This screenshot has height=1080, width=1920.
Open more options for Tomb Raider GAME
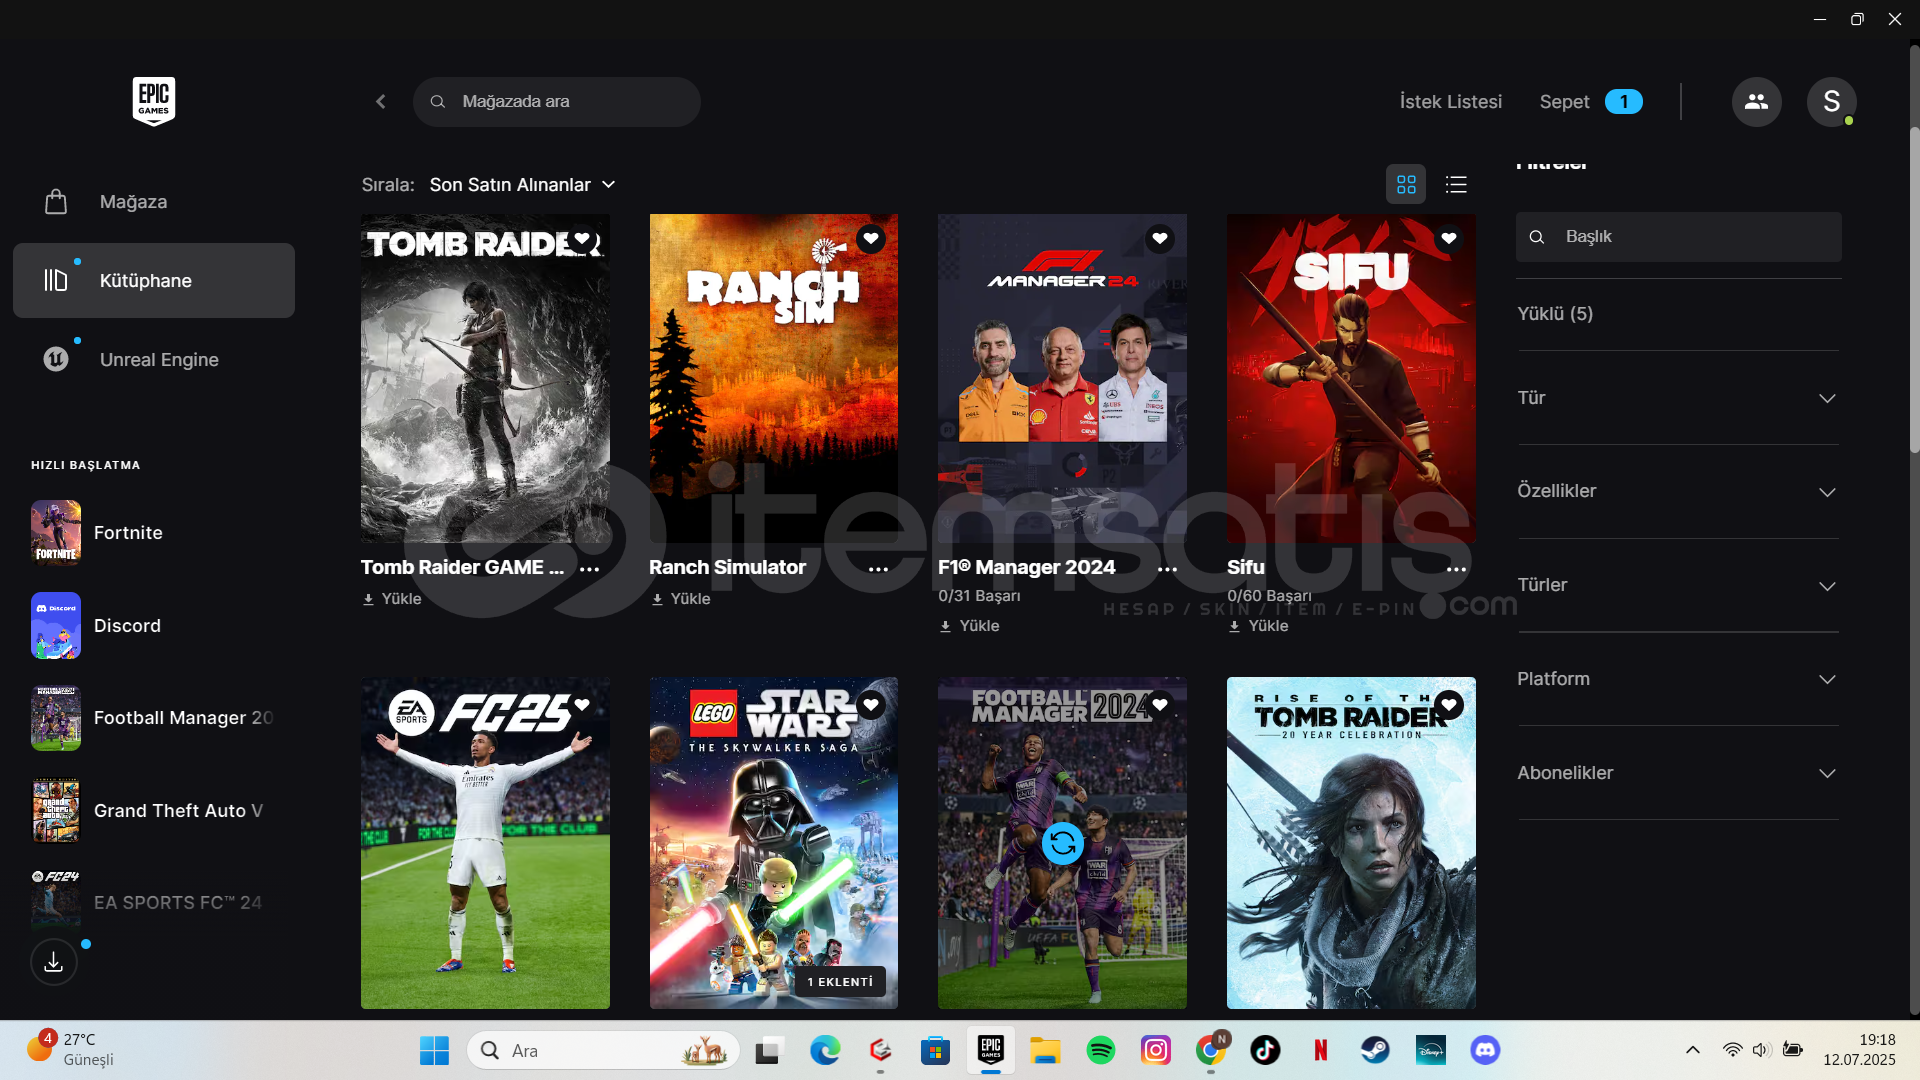pos(590,569)
